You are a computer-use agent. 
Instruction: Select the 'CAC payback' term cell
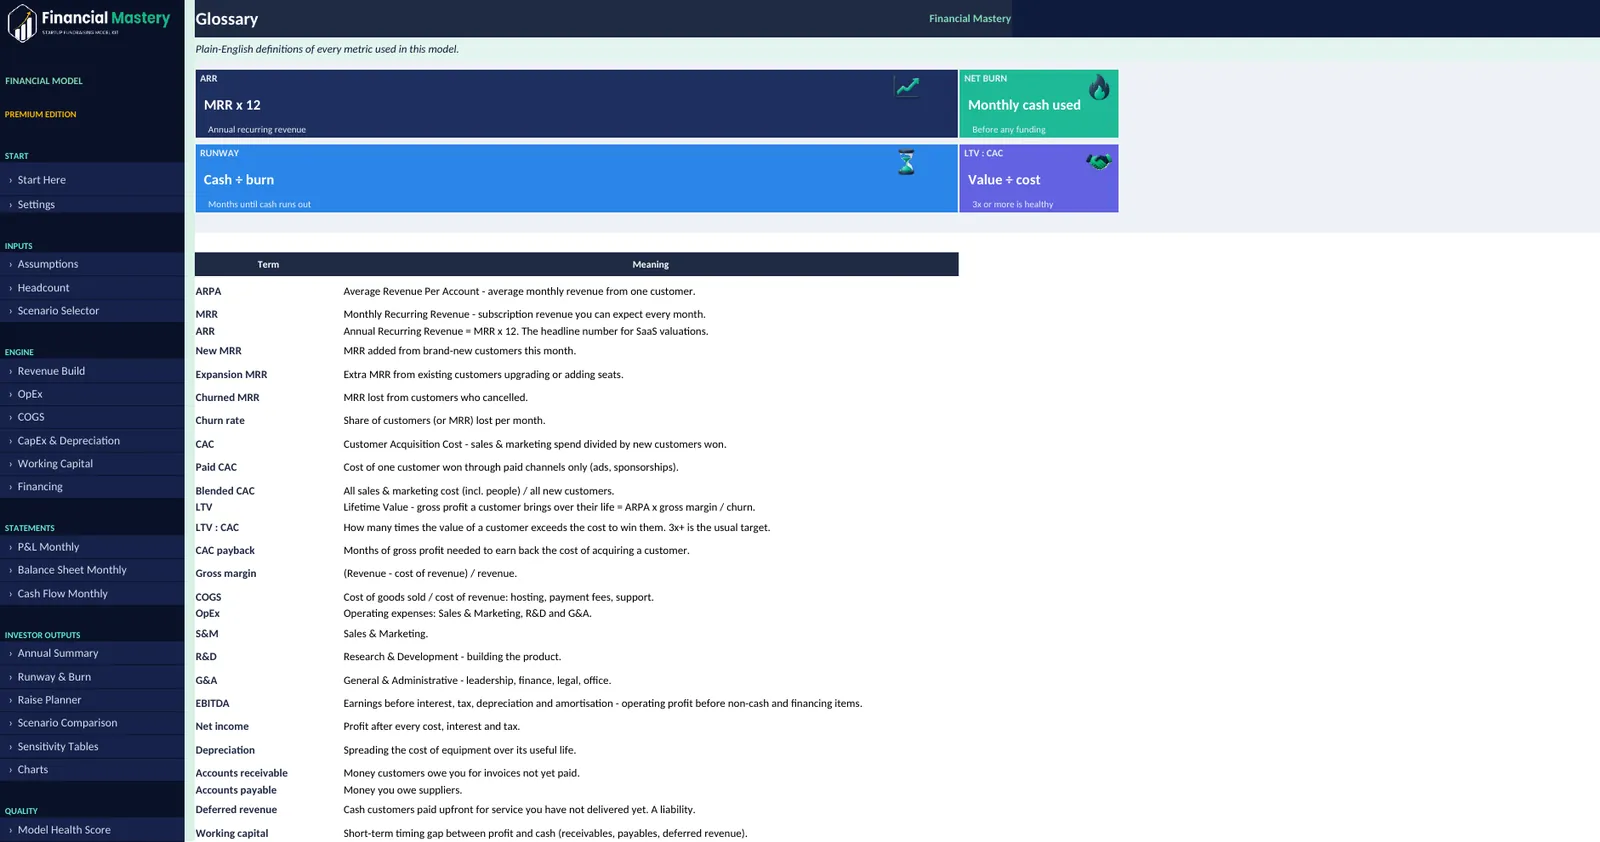(225, 551)
